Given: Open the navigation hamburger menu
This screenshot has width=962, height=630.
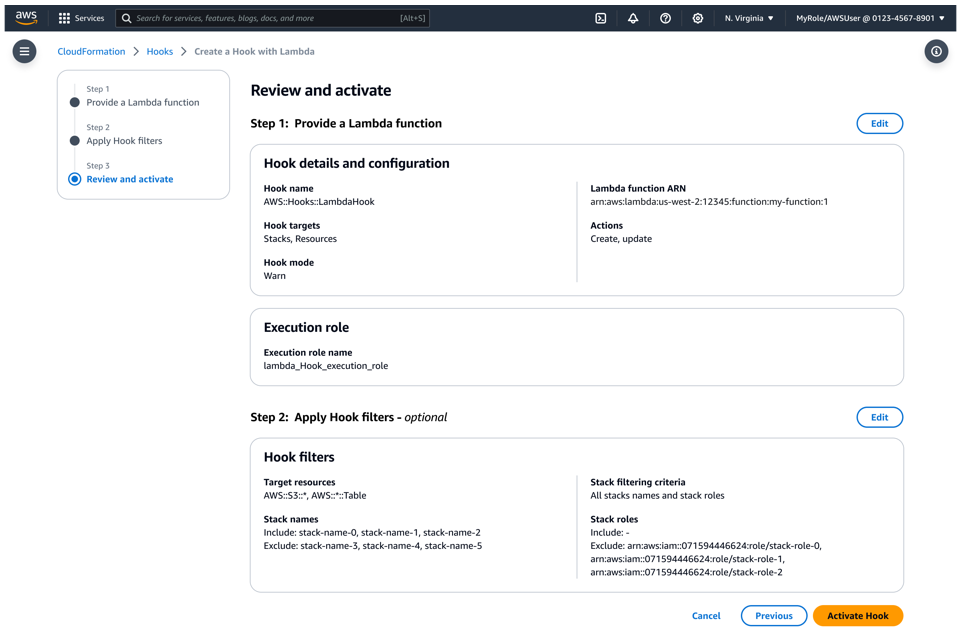Looking at the screenshot, I should point(23,51).
